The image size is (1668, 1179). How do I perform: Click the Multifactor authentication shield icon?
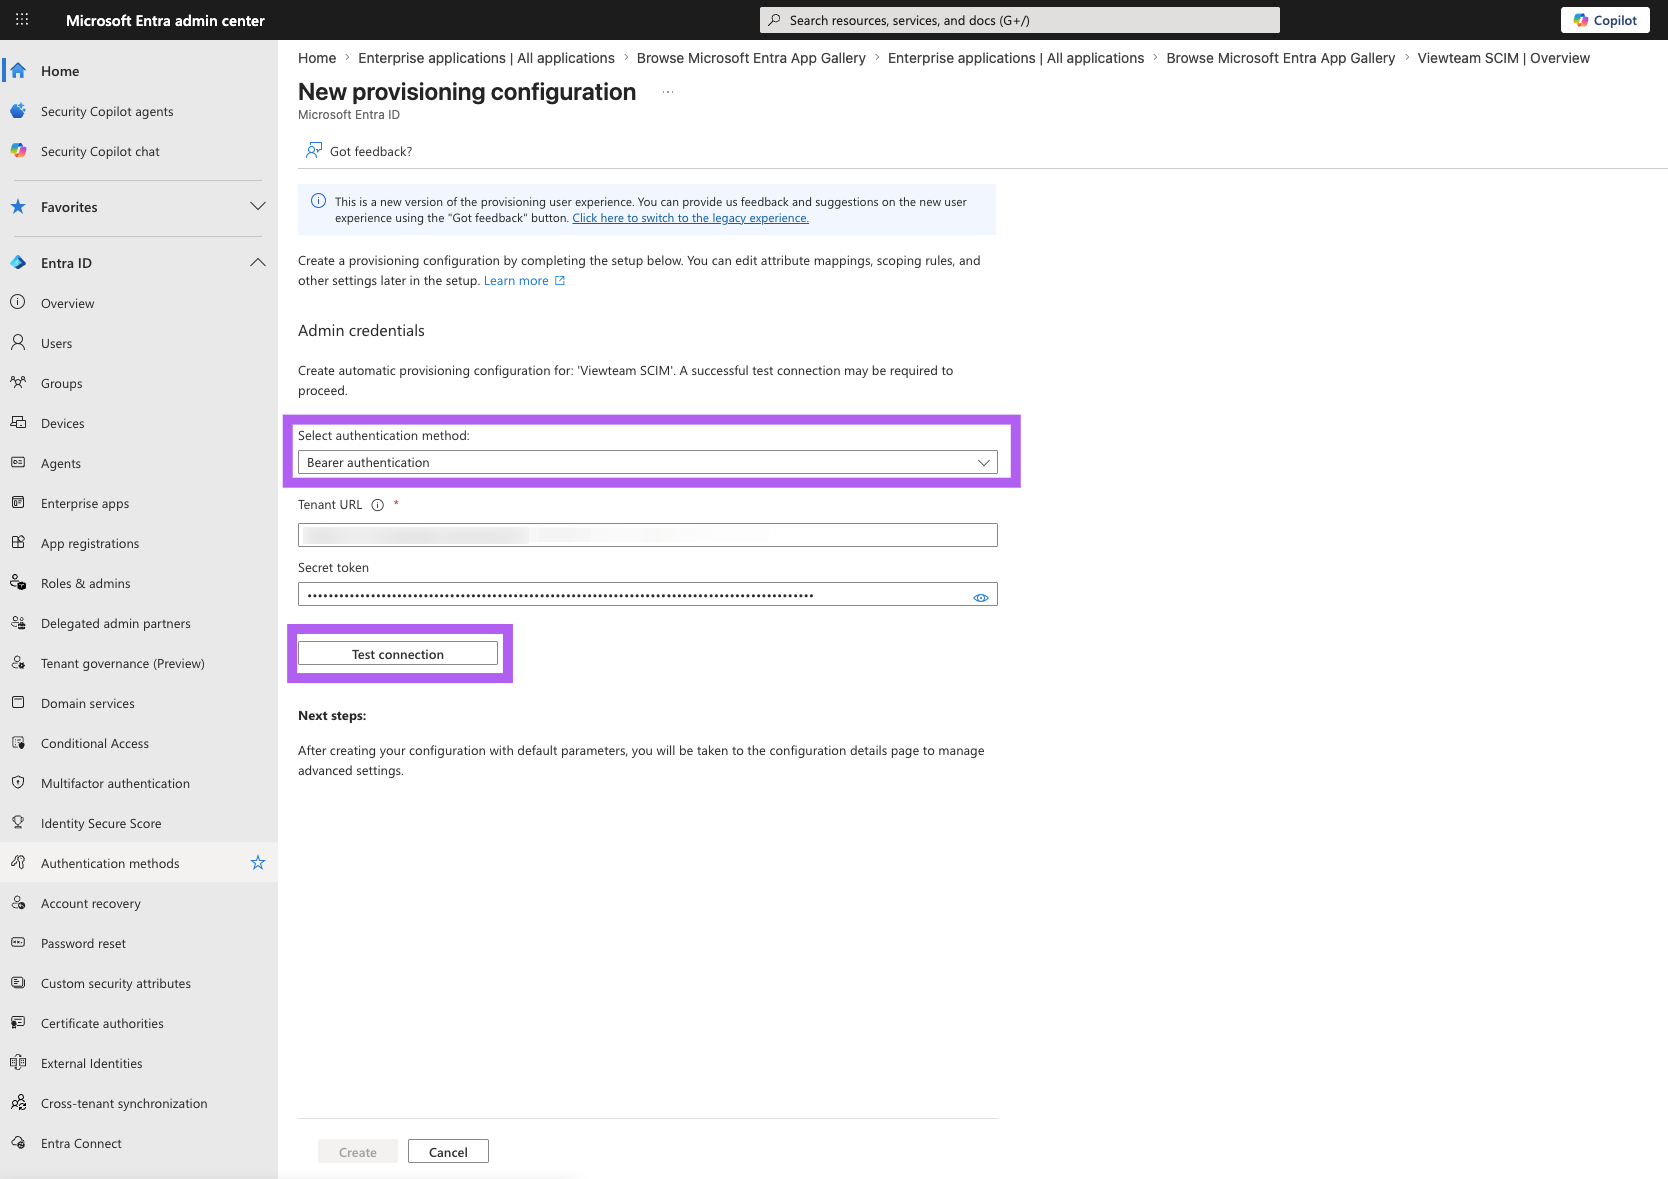18,782
